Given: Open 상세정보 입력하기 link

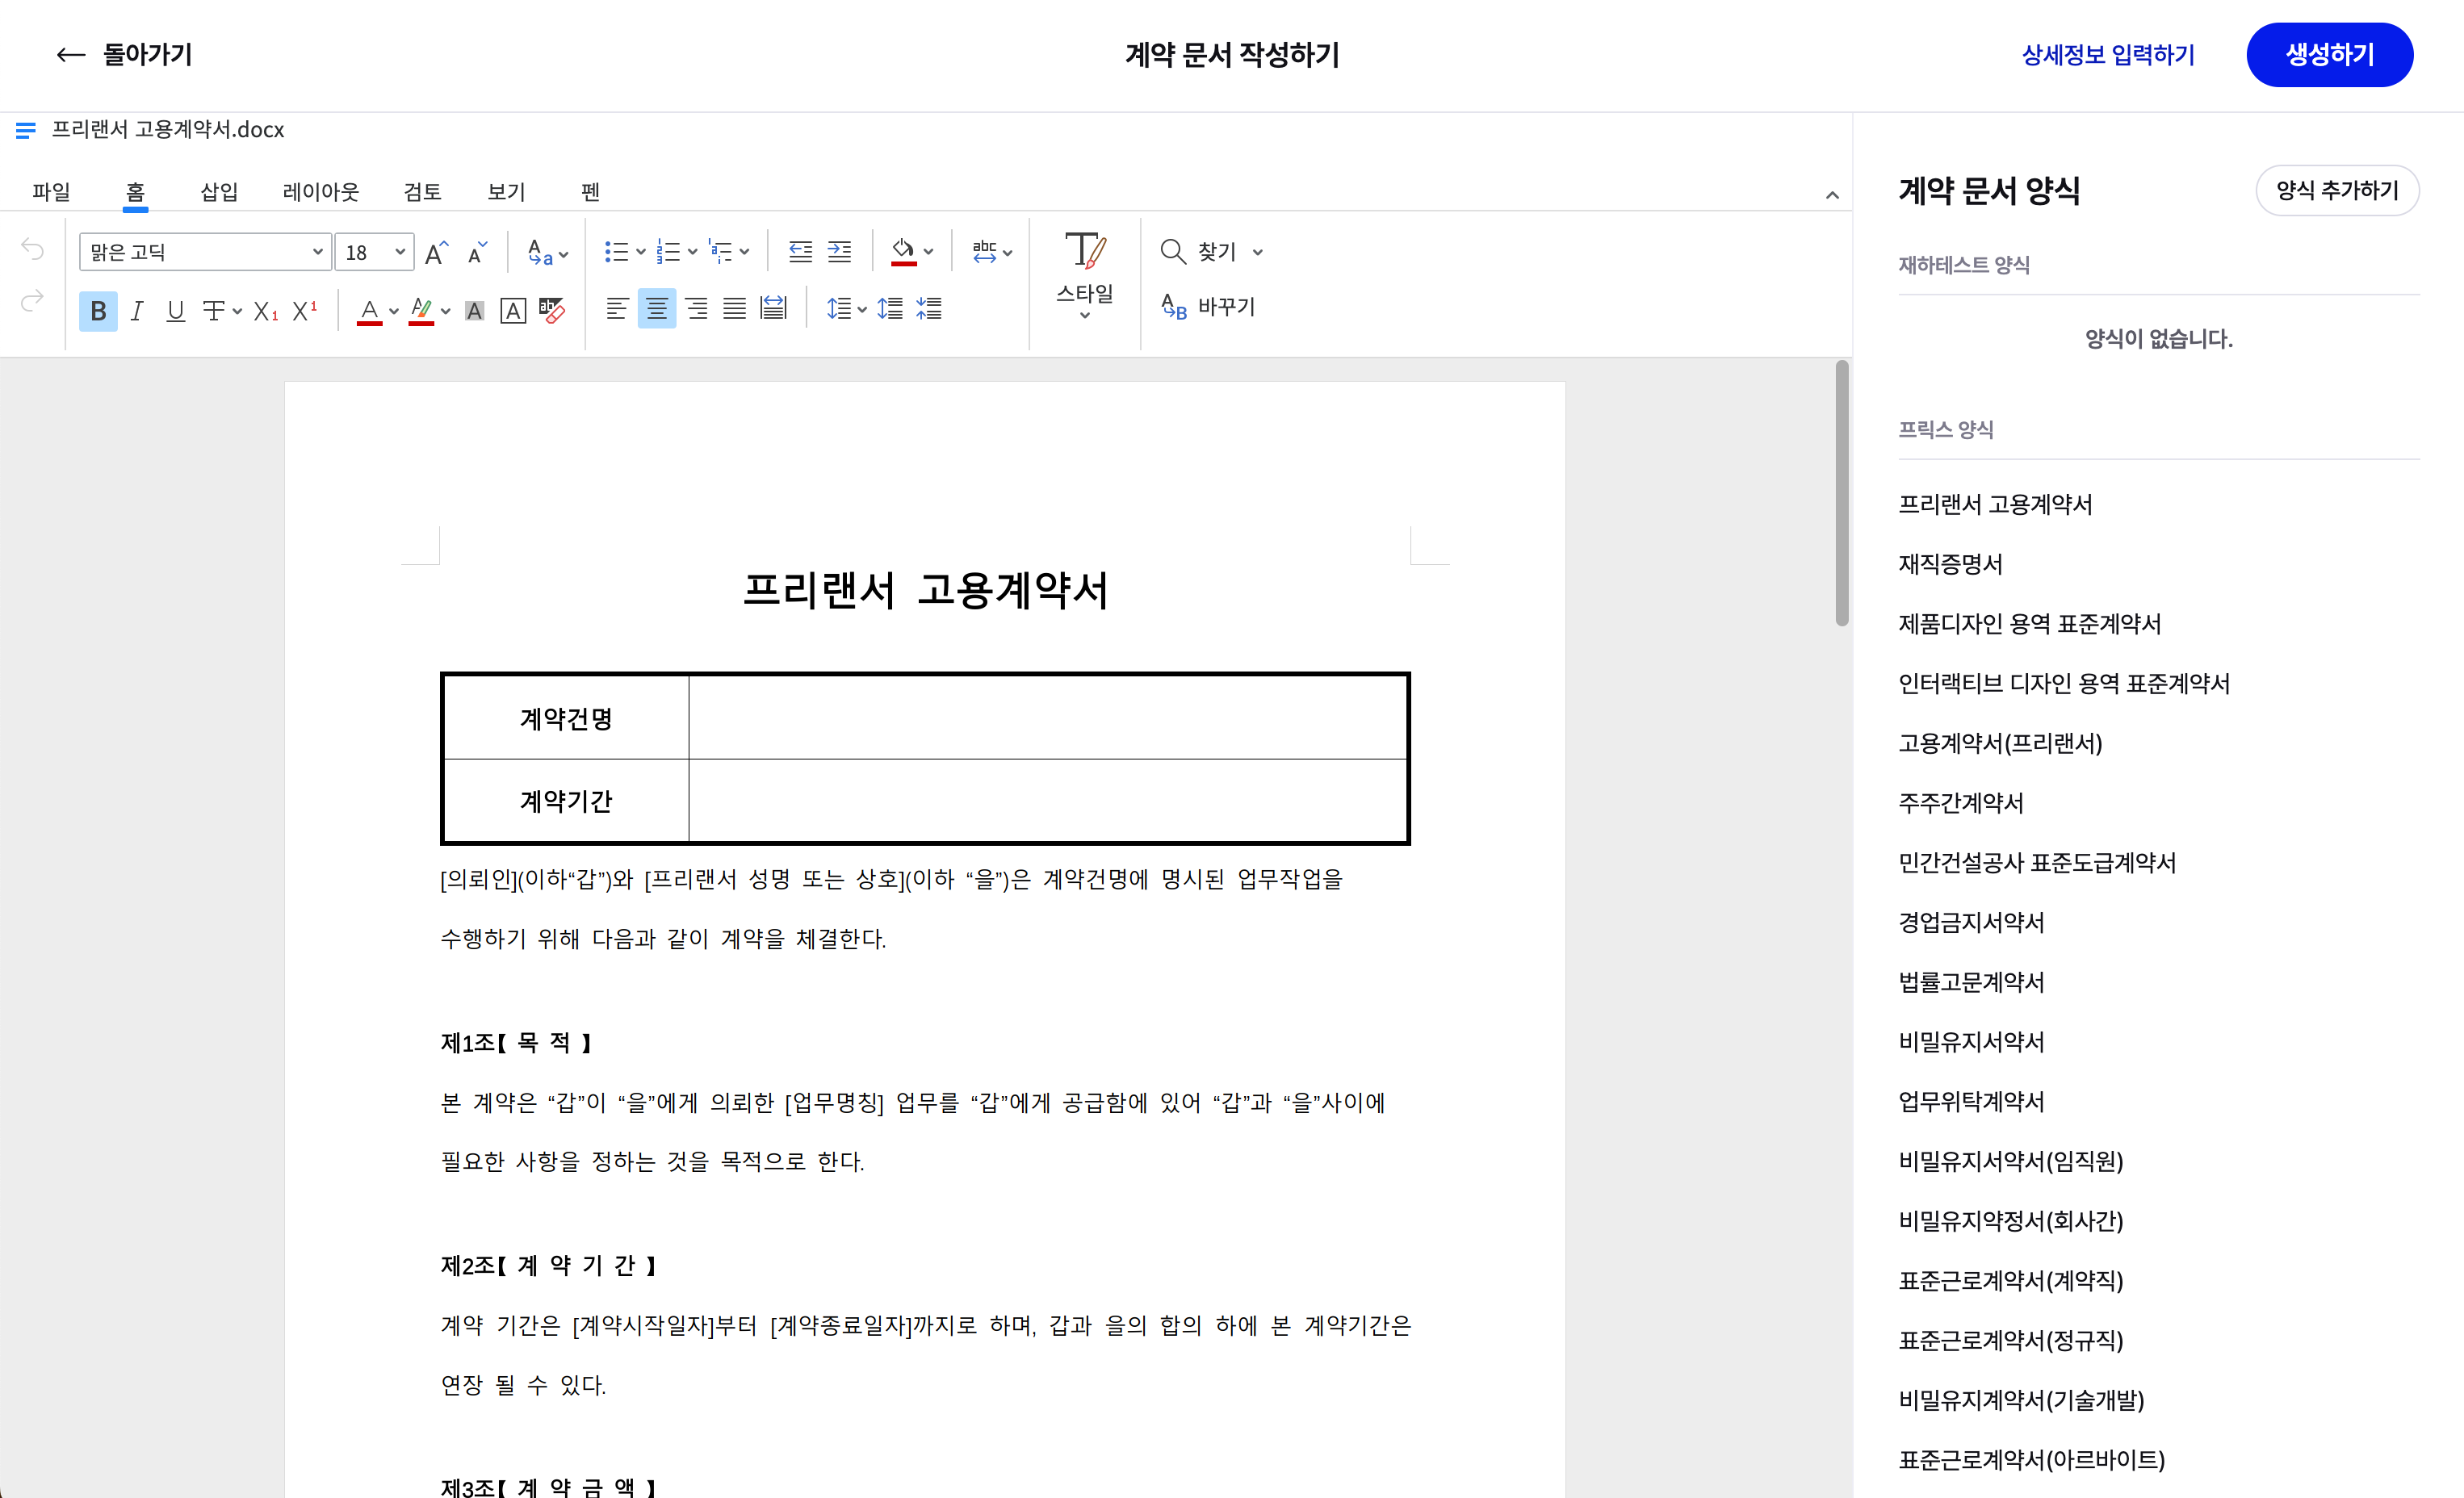Looking at the screenshot, I should coord(2107,55).
